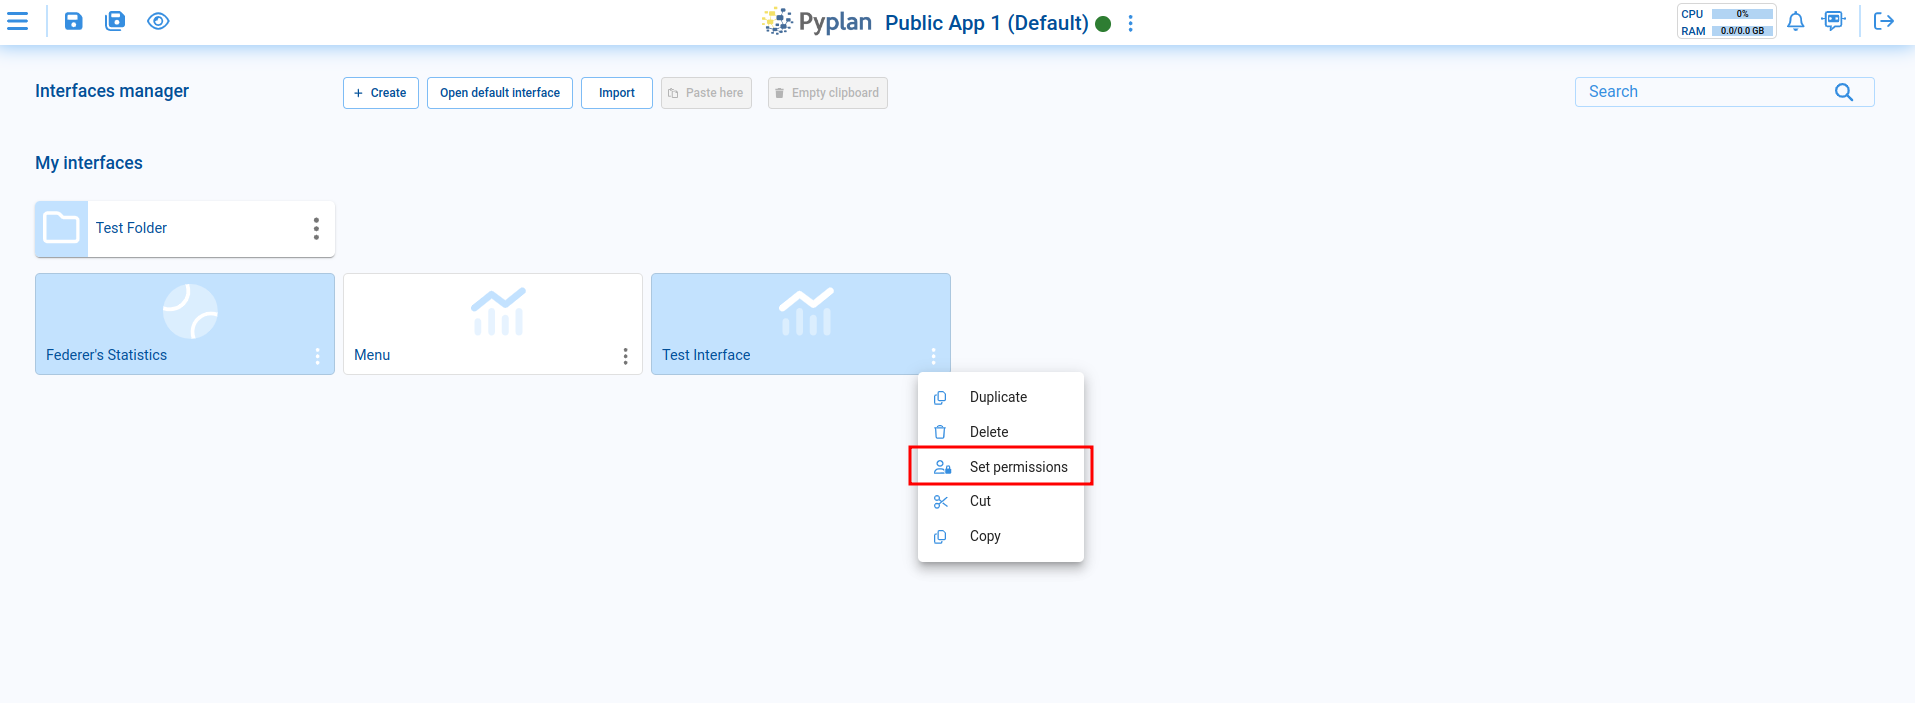The image size is (1915, 703).
Task: Toggle the eye preview icon
Action: [158, 21]
